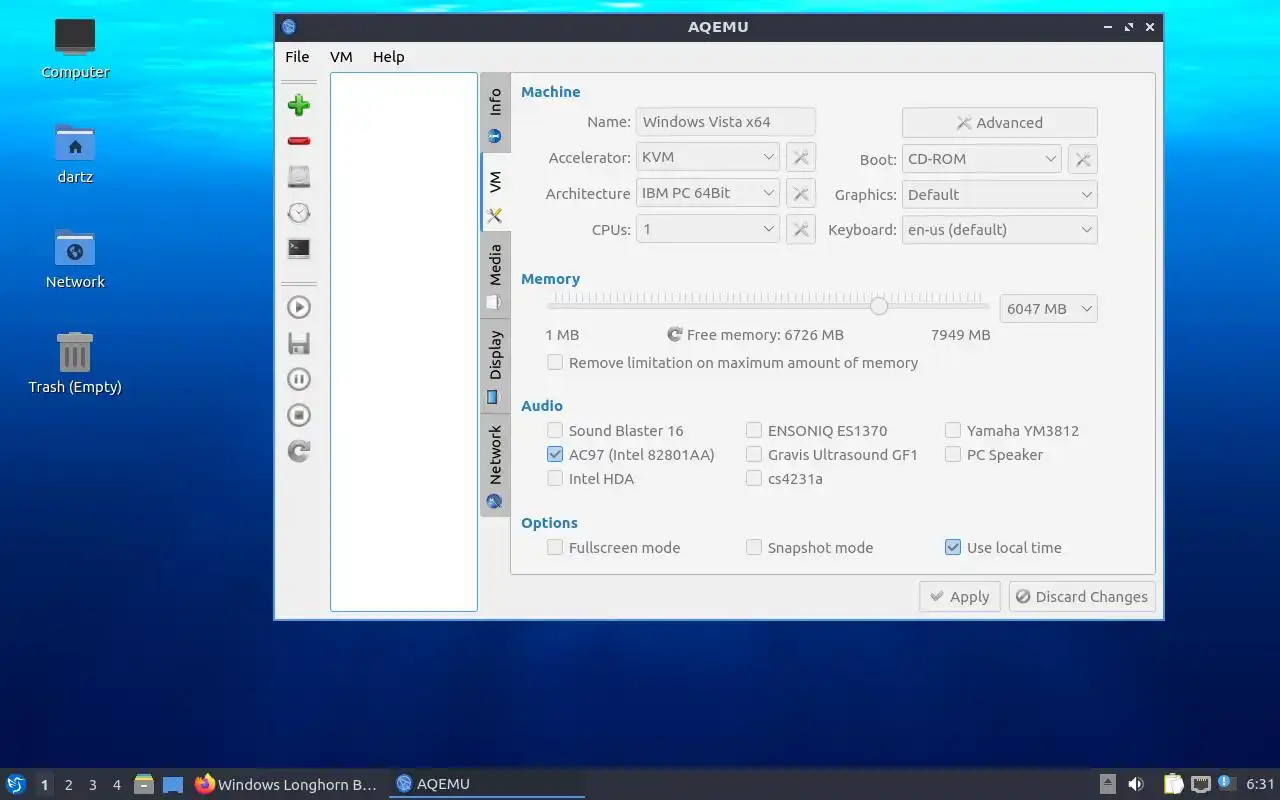Open the File menu

click(297, 57)
